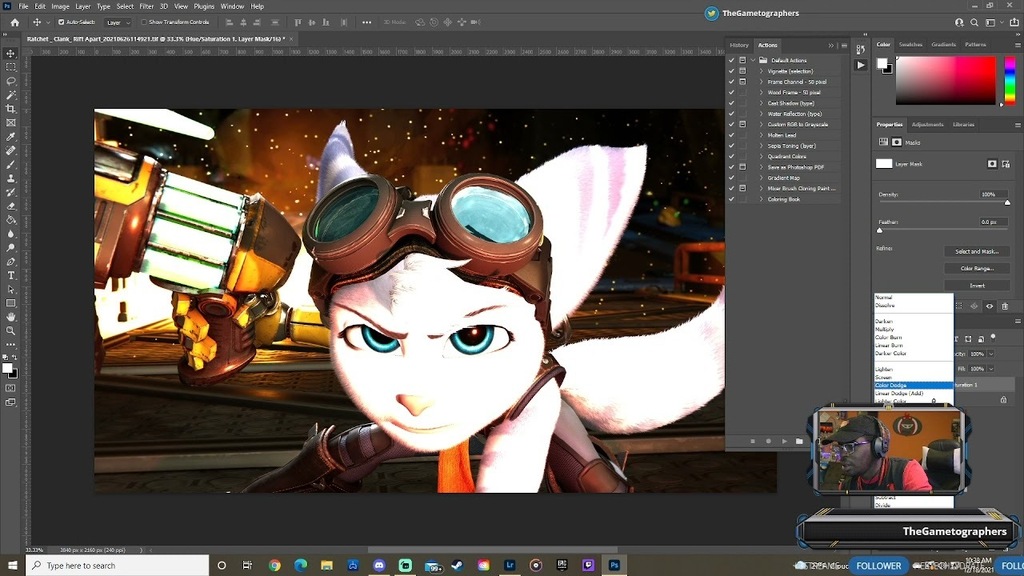Open the Filter menu
1024x576 pixels.
[x=146, y=7]
